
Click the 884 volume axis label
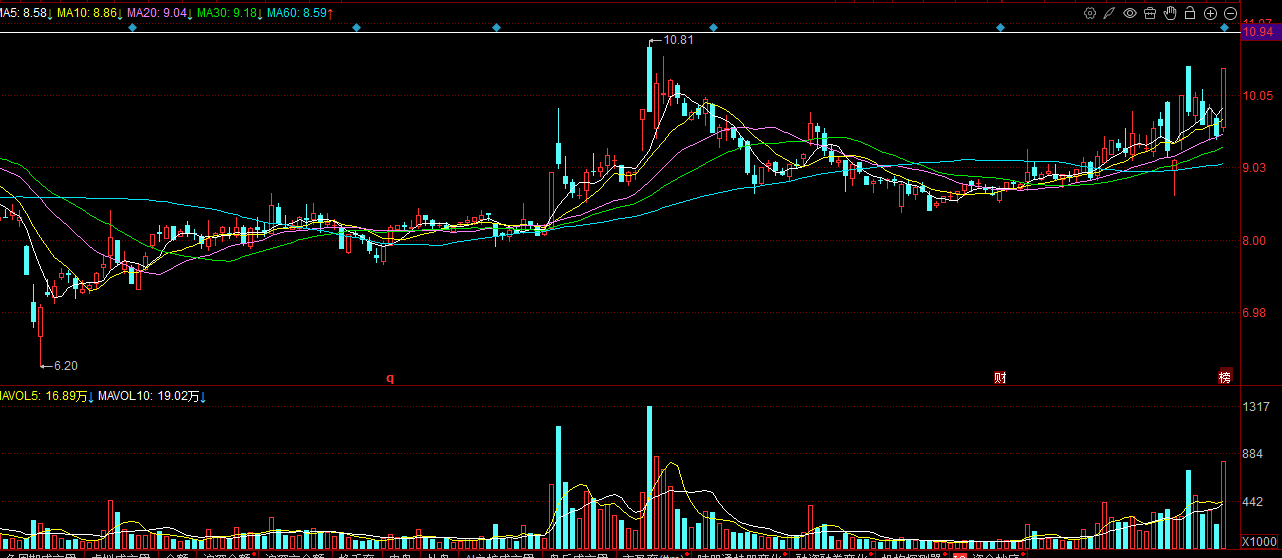click(1253, 454)
